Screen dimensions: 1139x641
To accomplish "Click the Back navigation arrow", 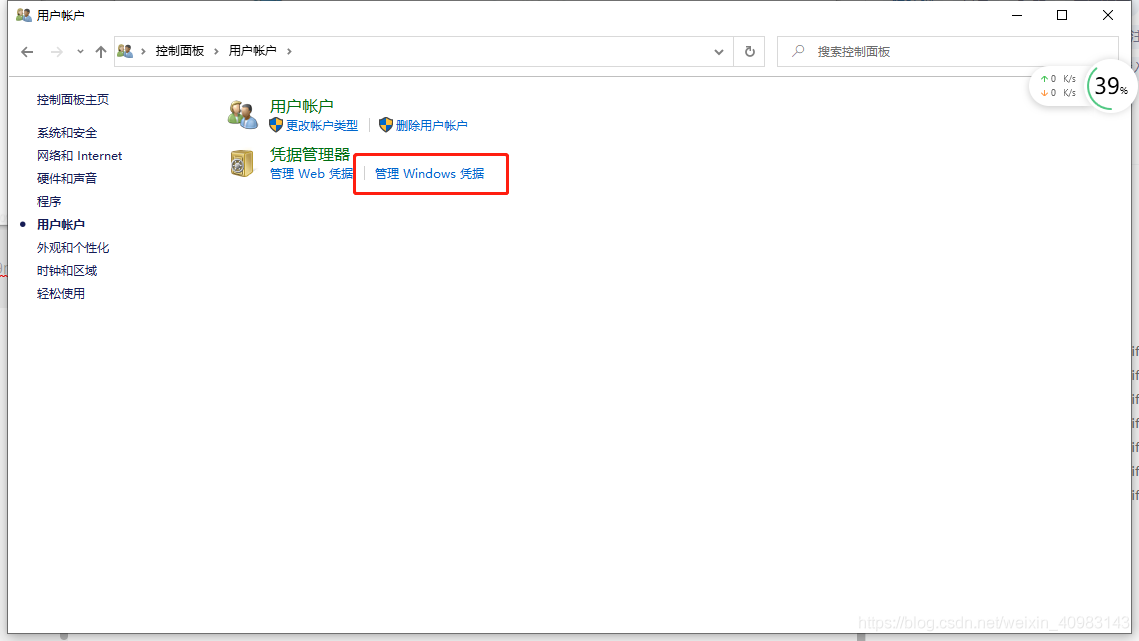I will click(27, 52).
